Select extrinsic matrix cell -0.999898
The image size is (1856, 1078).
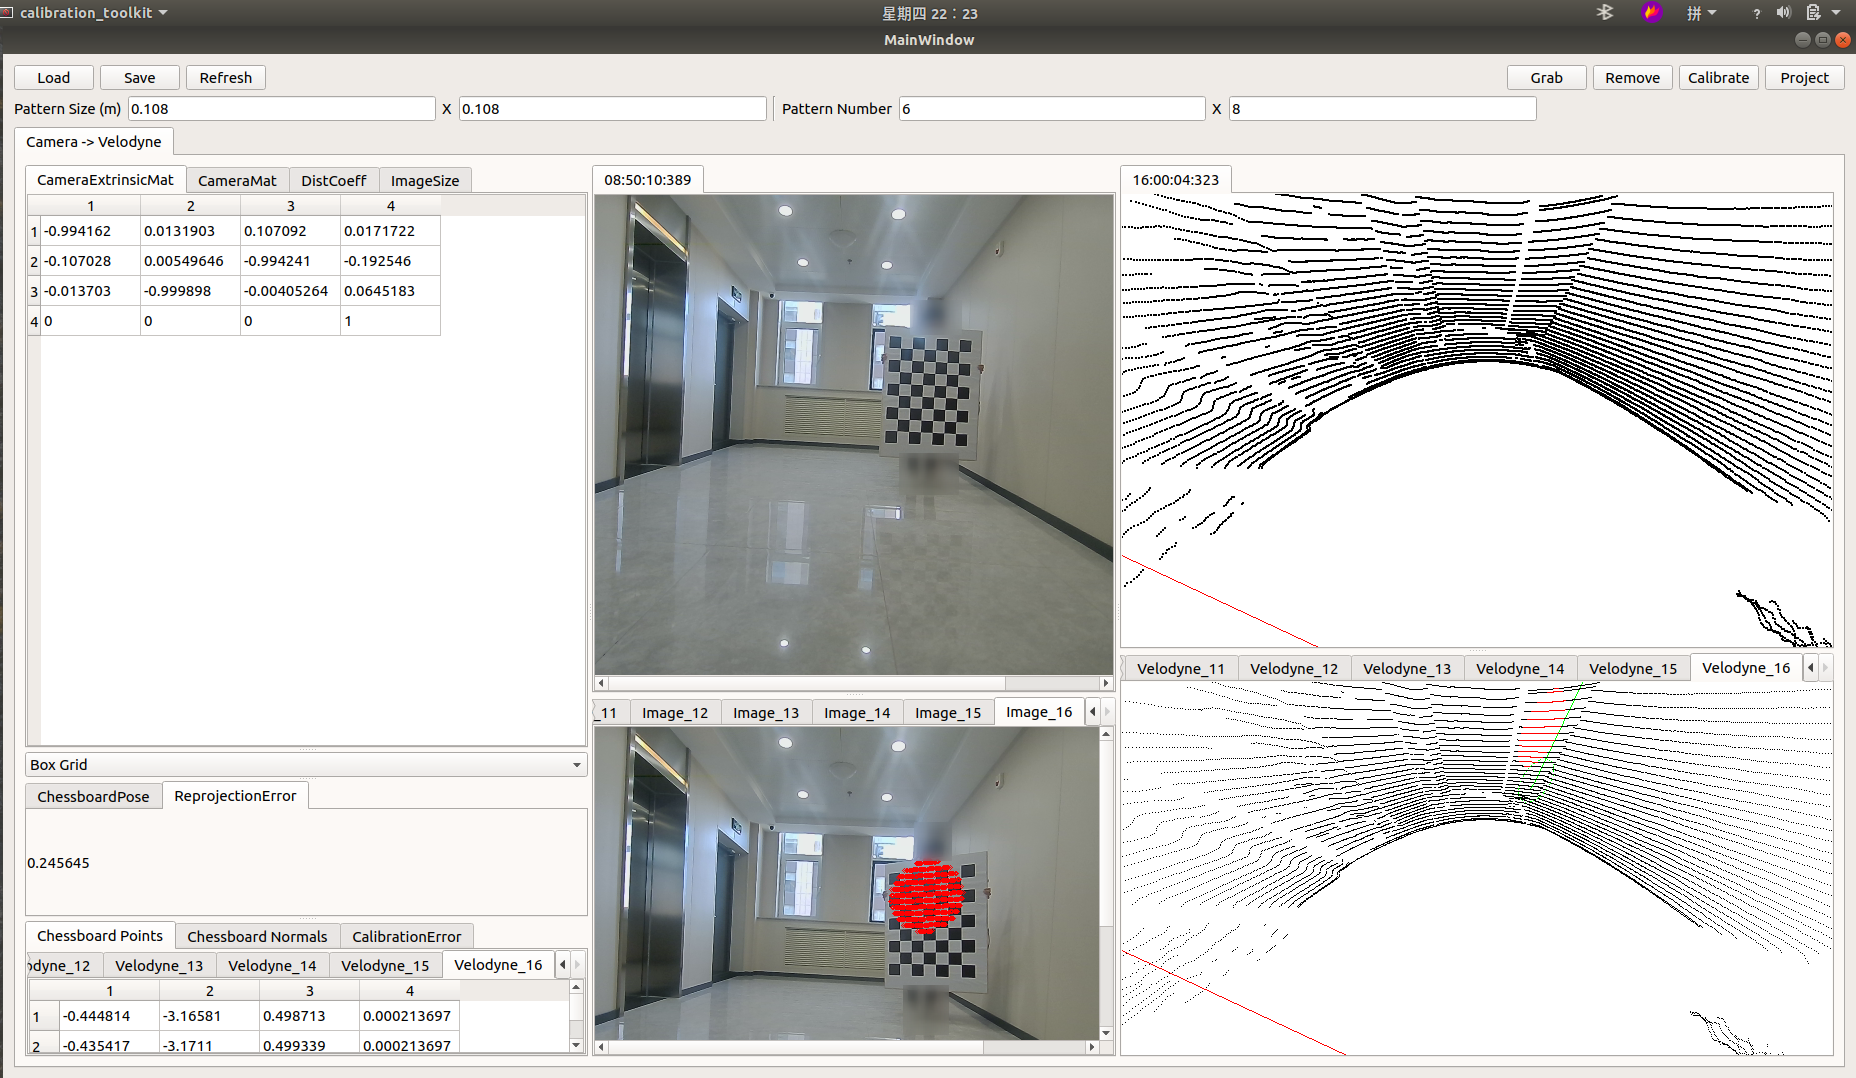[190, 291]
